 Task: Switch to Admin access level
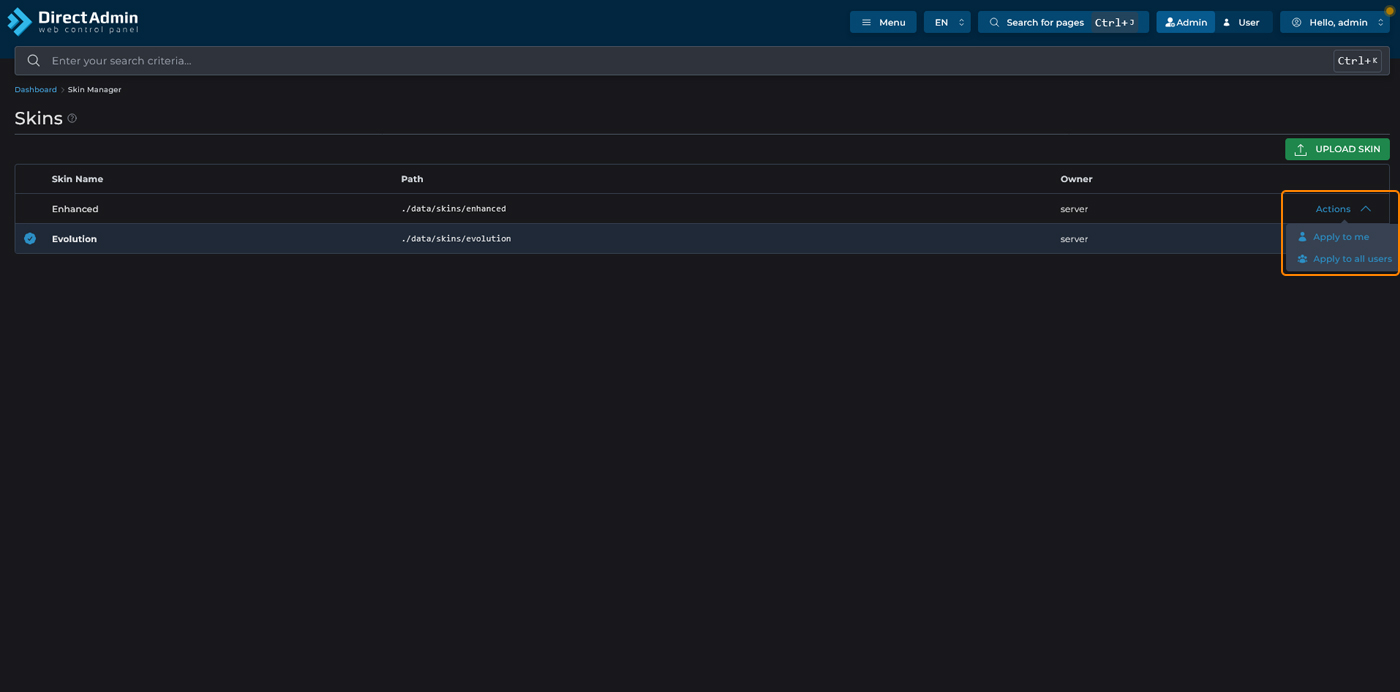[x=1185, y=22]
